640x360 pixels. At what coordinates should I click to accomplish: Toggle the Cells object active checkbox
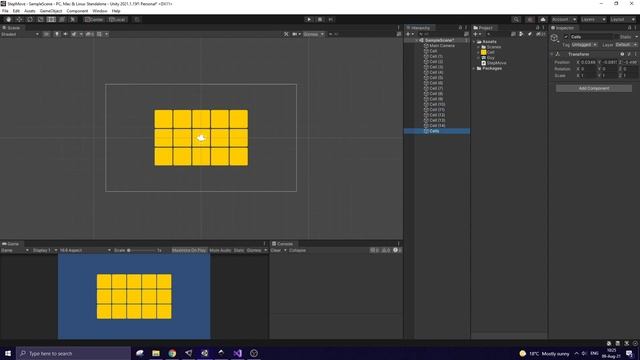click(566, 37)
